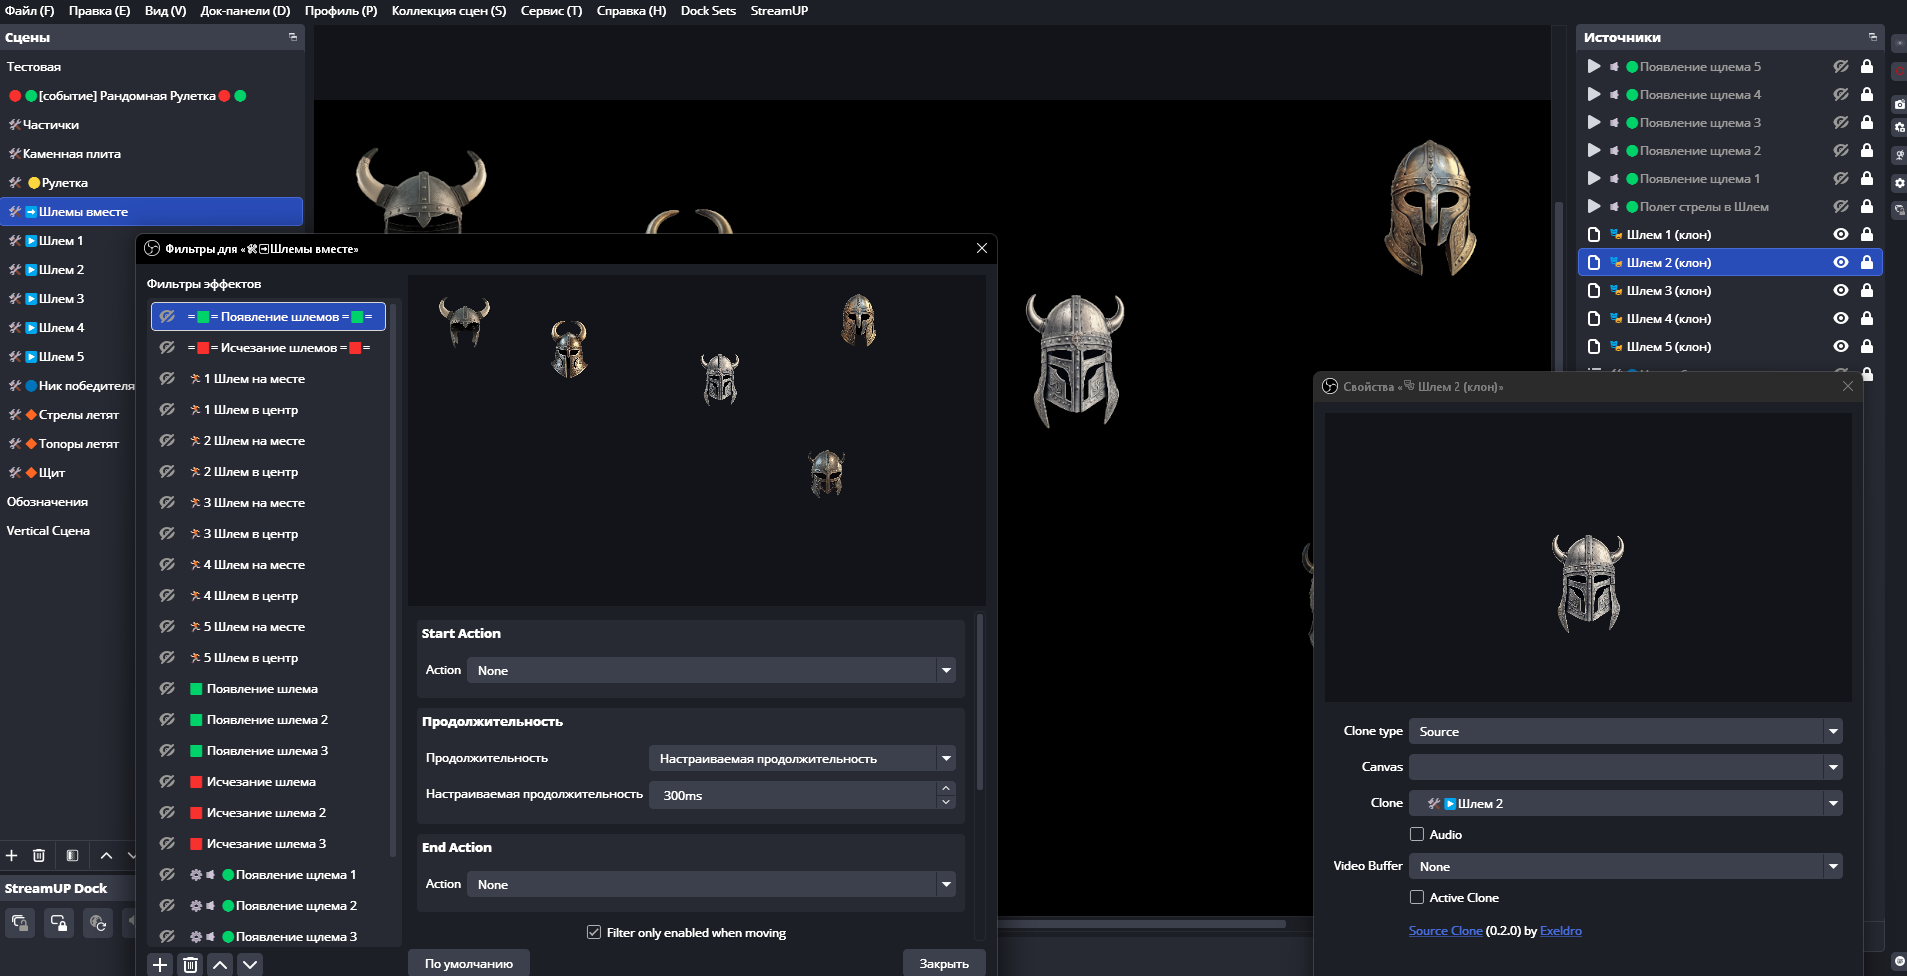Screen dimensions: 1907x976
Task: Add a new effect filter with the plus button
Action: 160,964
